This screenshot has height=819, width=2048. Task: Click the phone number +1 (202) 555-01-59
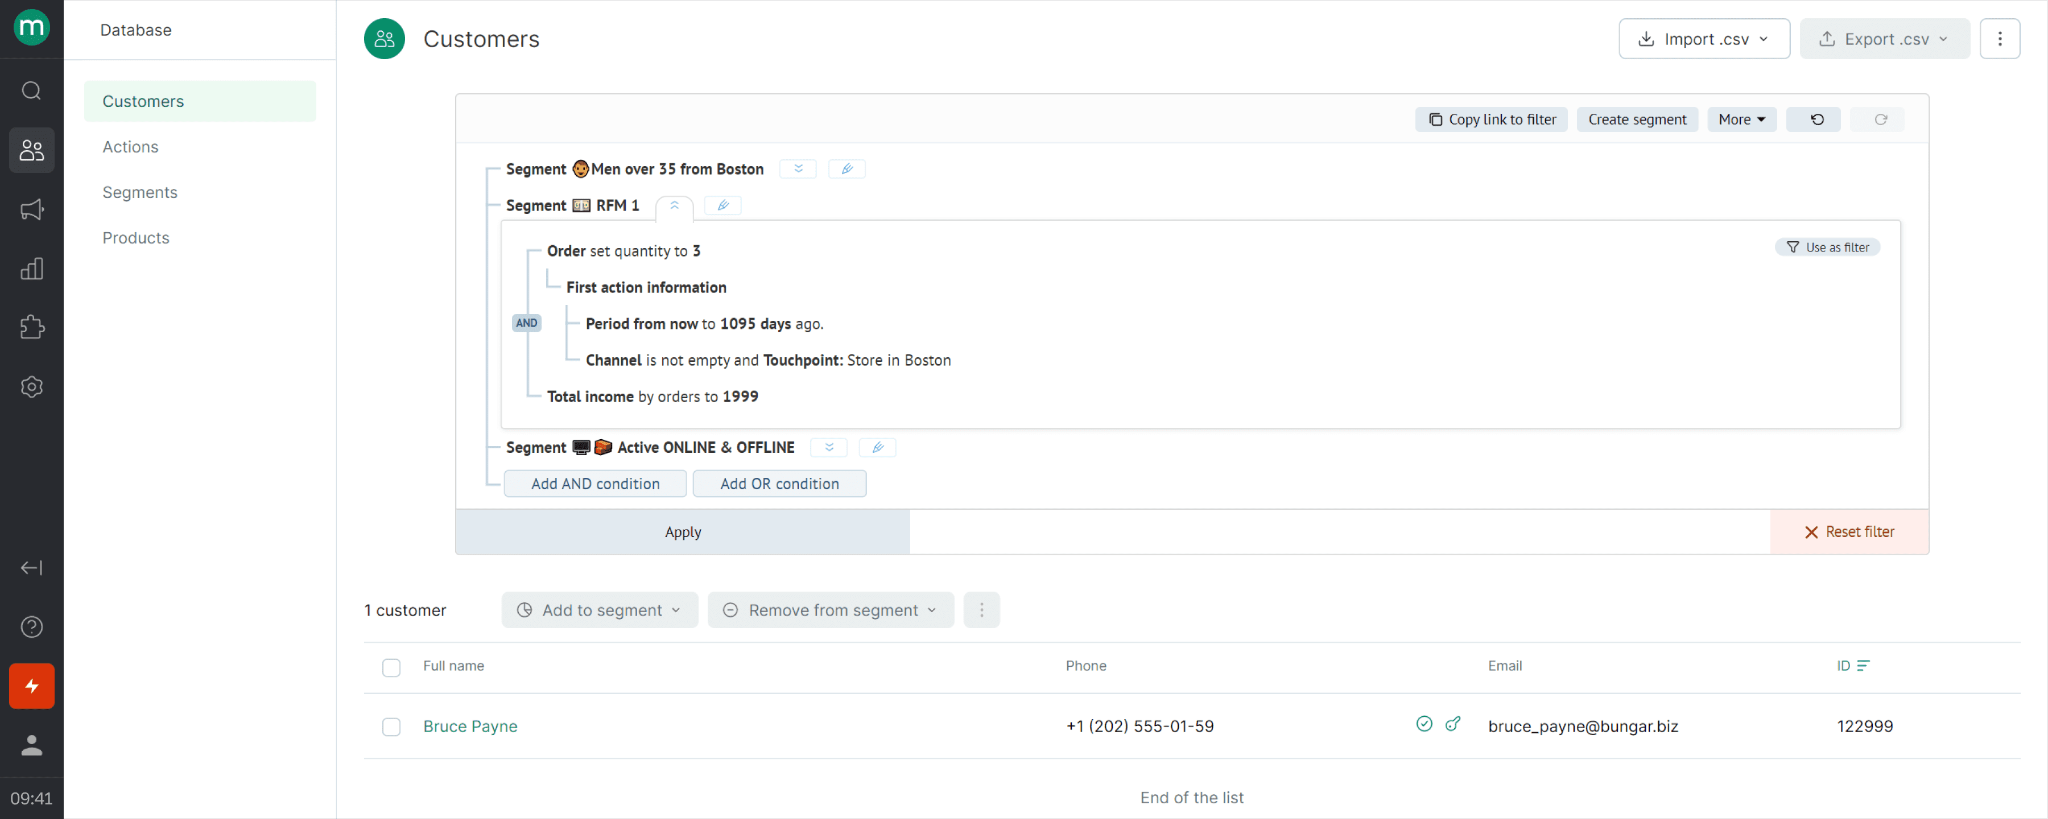click(1140, 726)
